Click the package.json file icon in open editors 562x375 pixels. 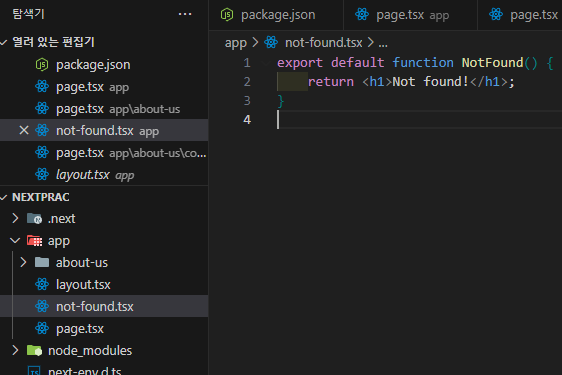(x=42, y=65)
